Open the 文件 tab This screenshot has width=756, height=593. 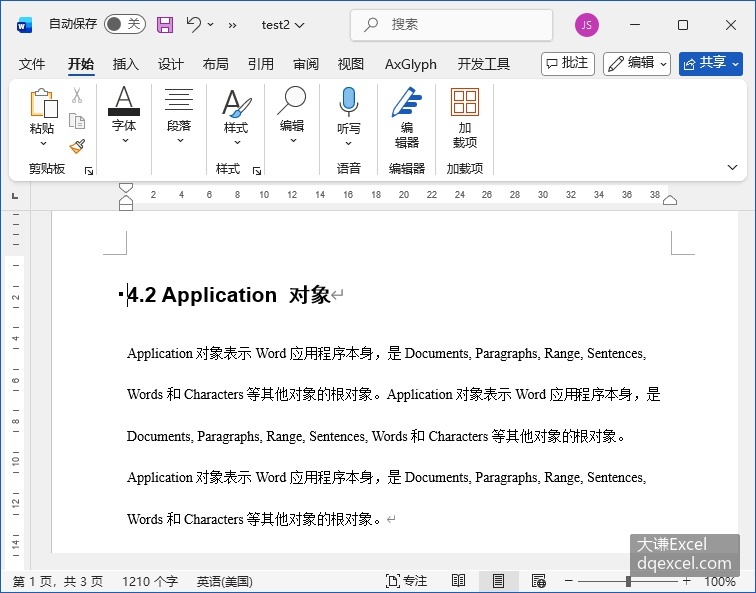[x=32, y=64]
